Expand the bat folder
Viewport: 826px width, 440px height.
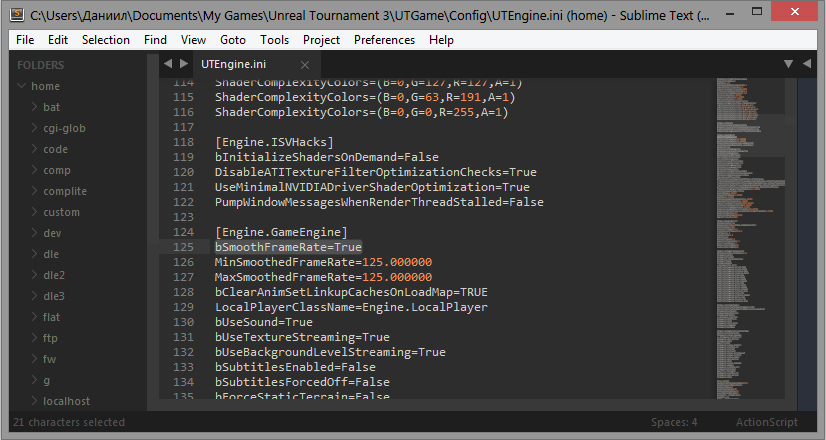pyautogui.click(x=34, y=106)
